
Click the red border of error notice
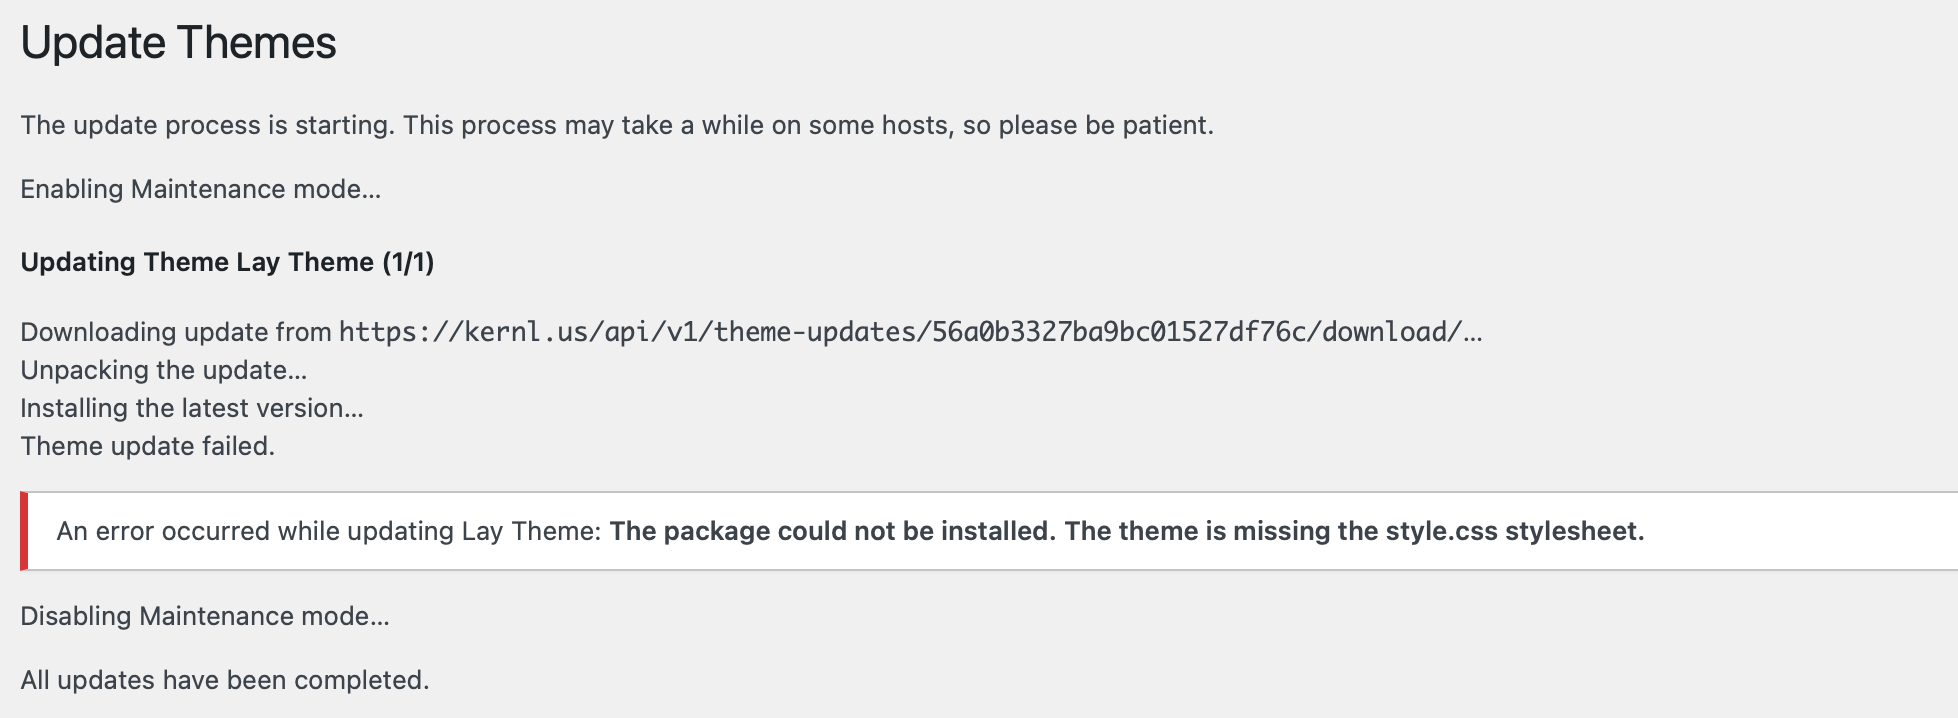coord(23,531)
